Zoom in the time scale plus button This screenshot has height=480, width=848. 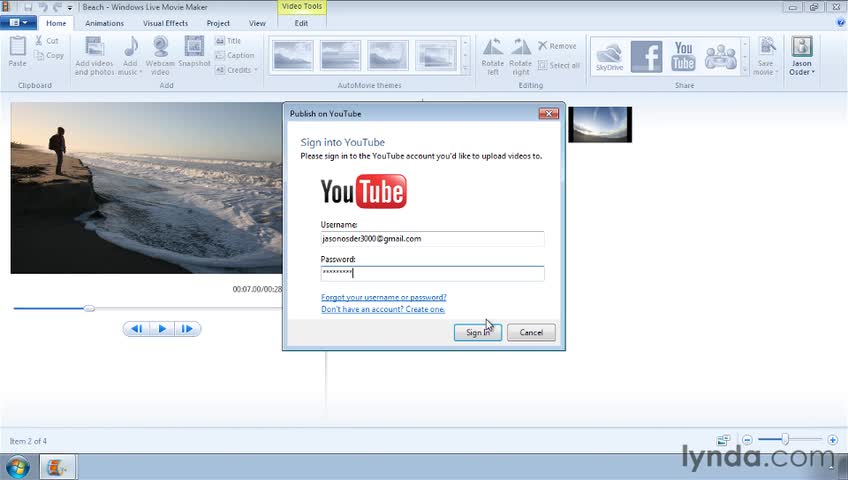pyautogui.click(x=833, y=440)
